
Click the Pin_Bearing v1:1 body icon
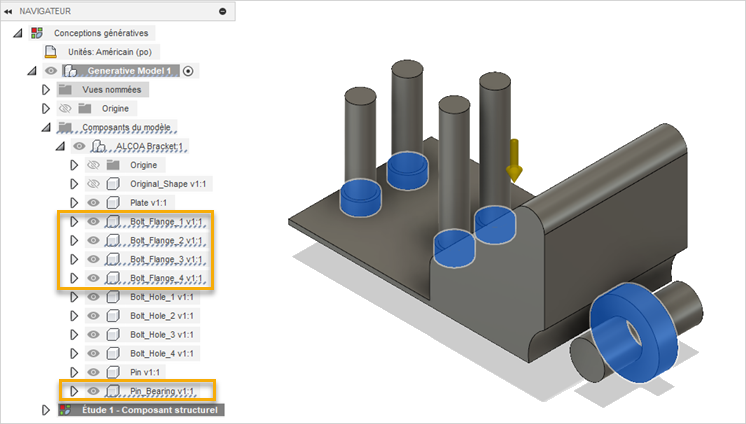point(113,391)
